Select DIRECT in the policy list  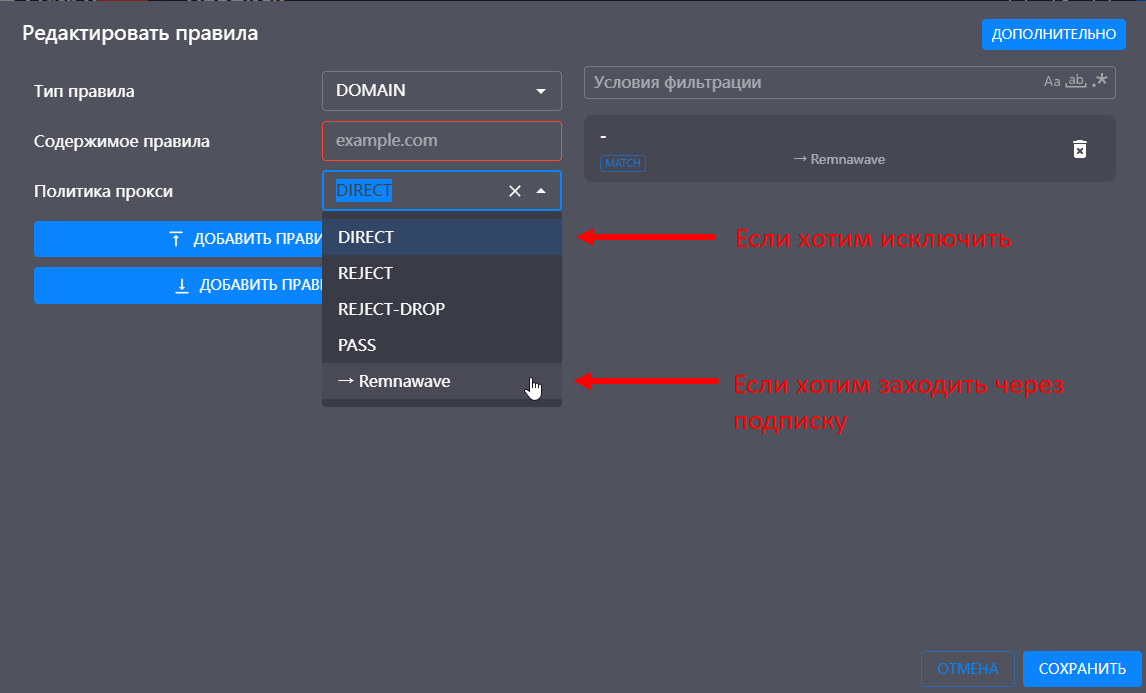(x=441, y=237)
